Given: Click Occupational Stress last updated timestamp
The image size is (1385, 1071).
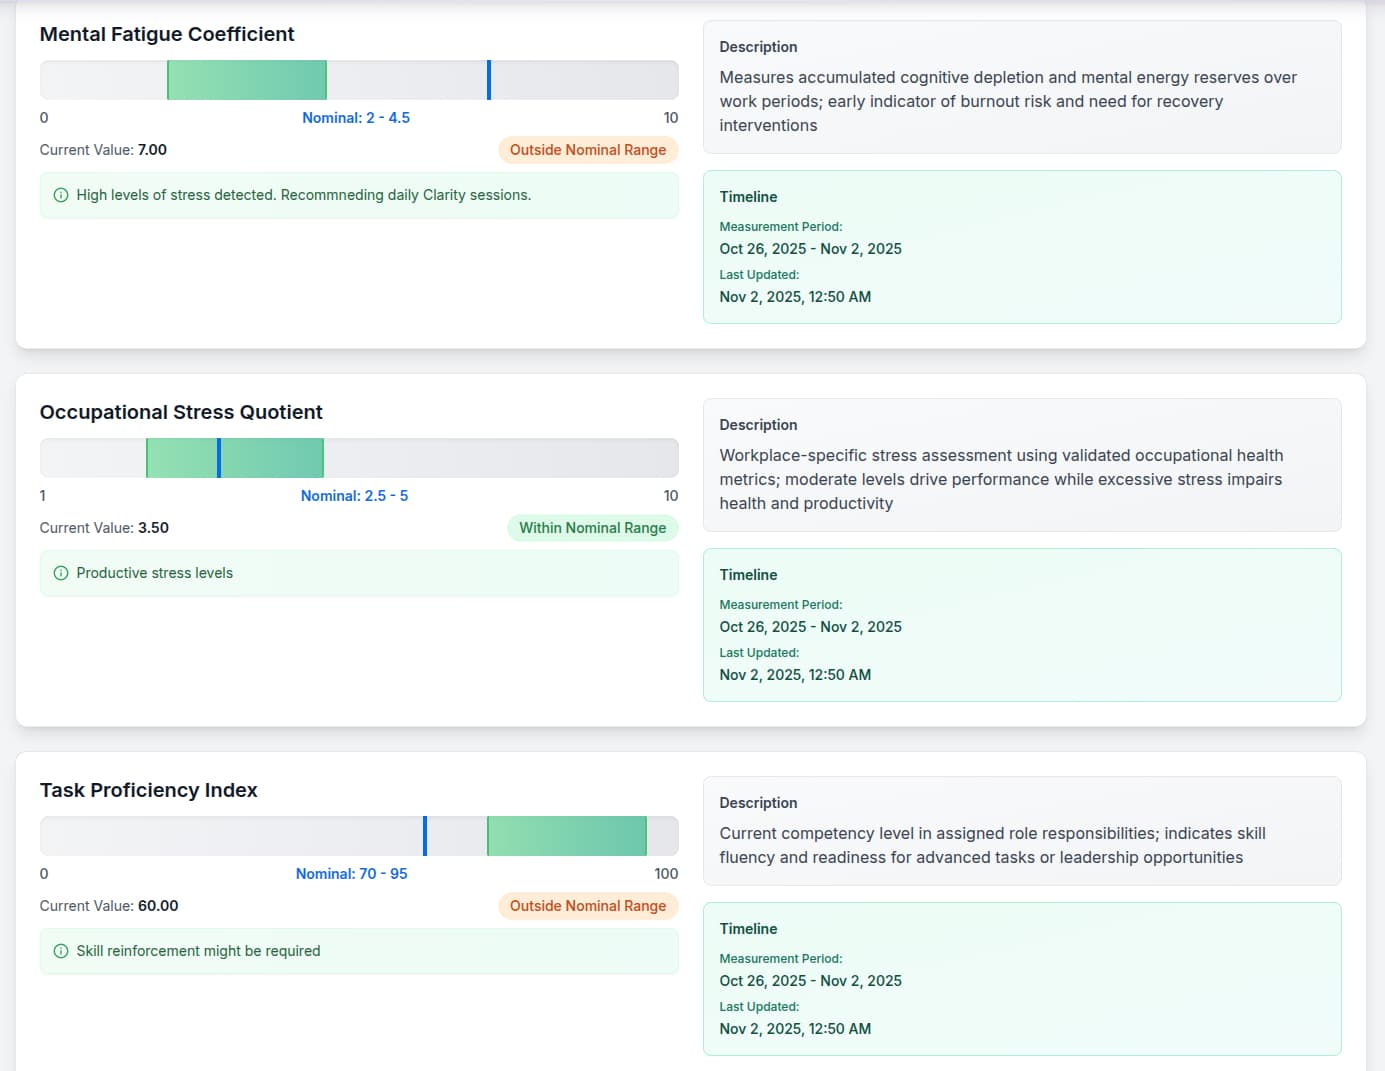Looking at the screenshot, I should (795, 675).
